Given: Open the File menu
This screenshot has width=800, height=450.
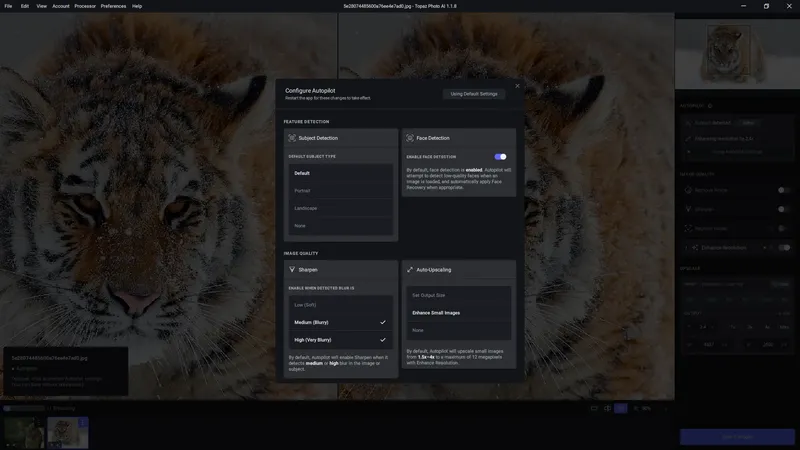Looking at the screenshot, I should [x=8, y=6].
